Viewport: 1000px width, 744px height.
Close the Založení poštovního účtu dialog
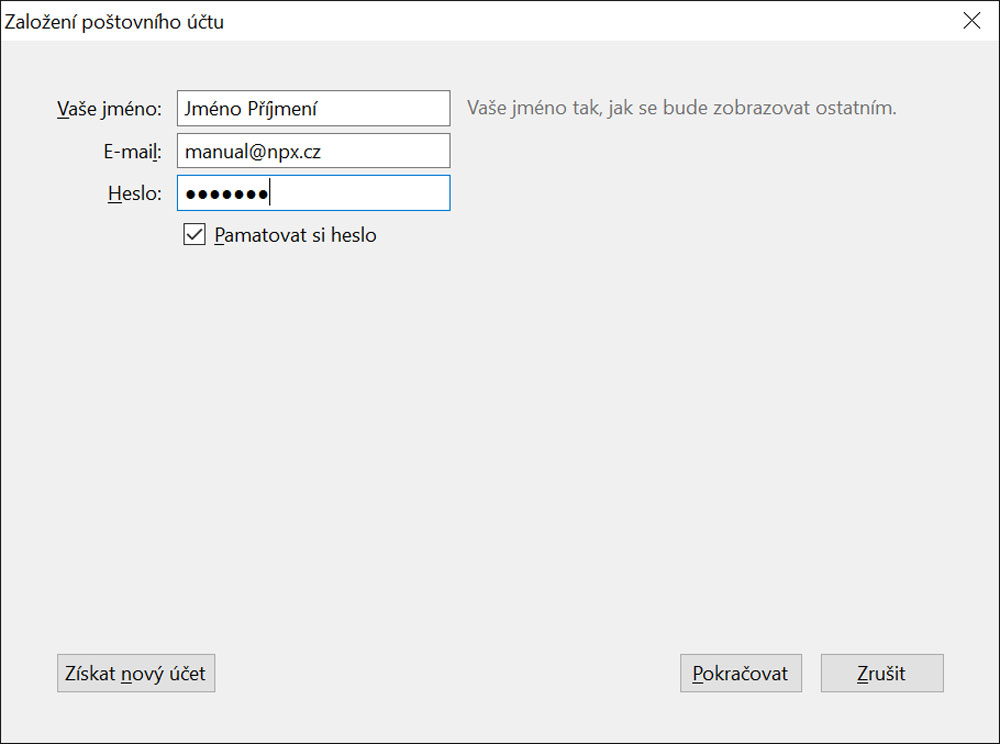coord(971,21)
